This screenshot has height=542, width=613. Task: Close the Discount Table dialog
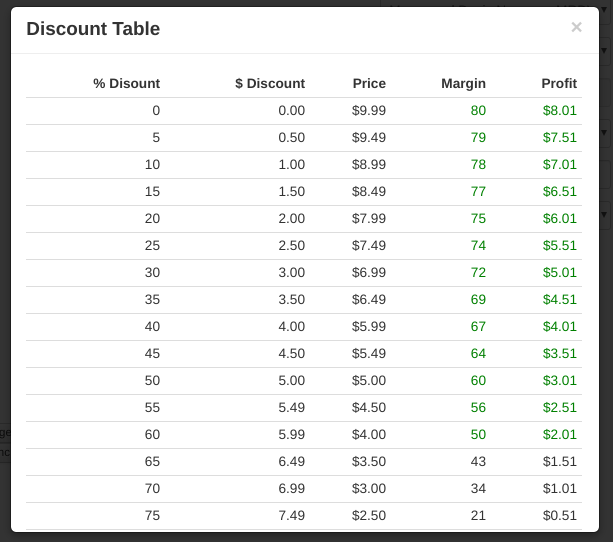(576, 28)
